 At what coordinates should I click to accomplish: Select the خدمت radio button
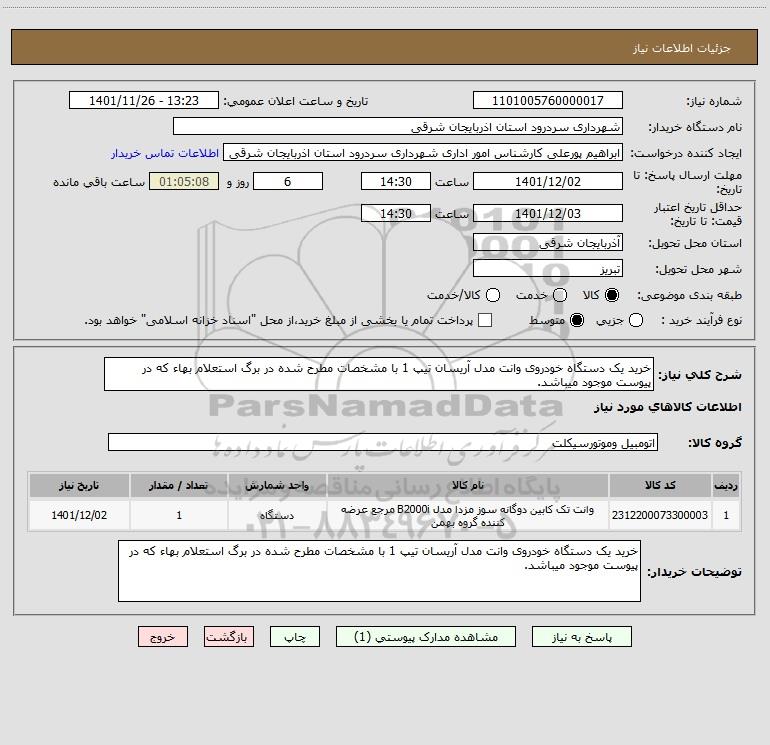[x=560, y=295]
